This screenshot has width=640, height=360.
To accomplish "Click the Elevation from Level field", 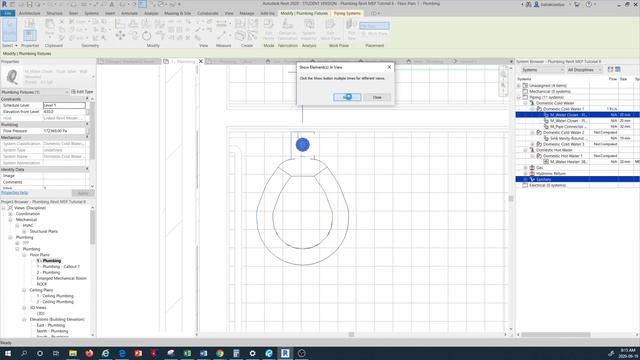I will click(x=64, y=111).
